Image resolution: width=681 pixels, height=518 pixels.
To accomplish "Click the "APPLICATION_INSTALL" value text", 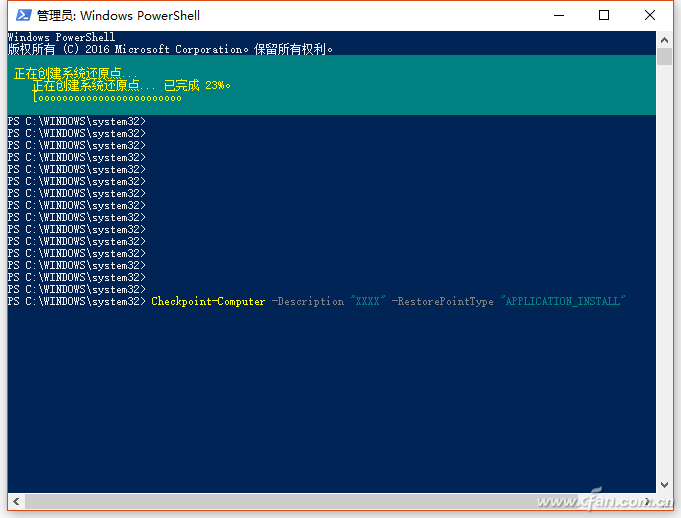I will pyautogui.click(x=563, y=301).
